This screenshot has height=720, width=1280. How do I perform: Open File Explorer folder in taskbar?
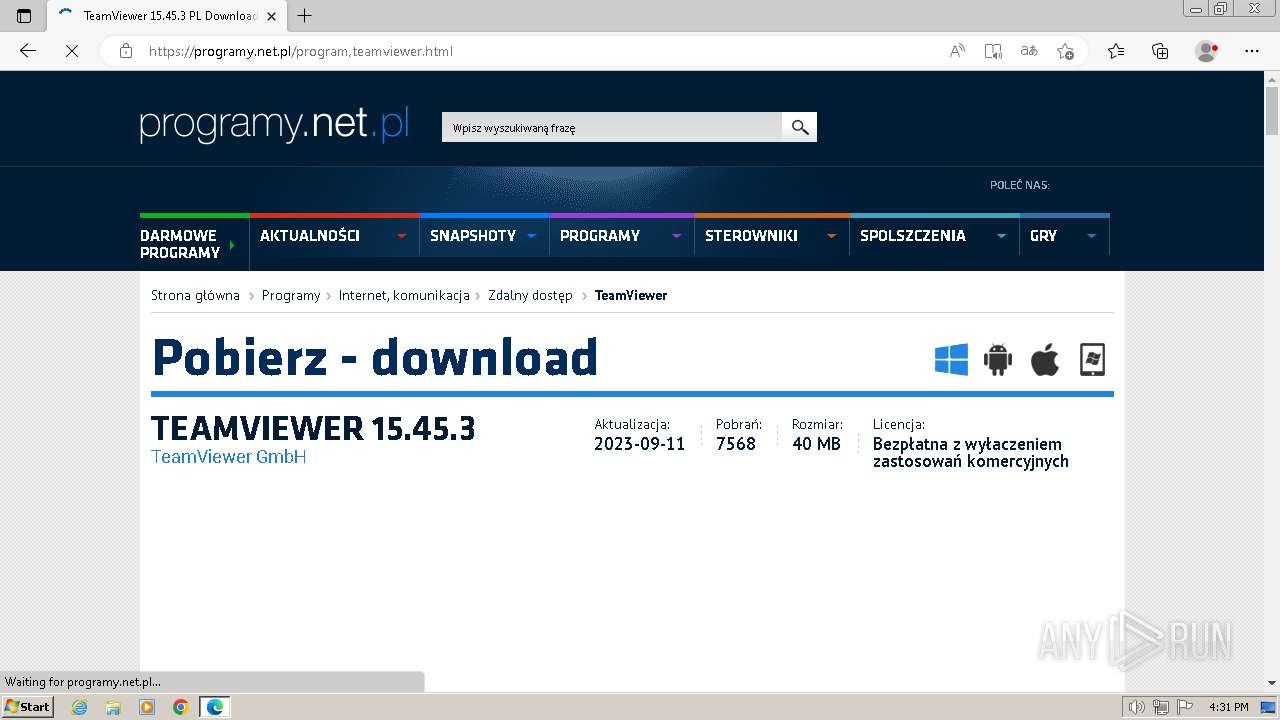click(x=113, y=707)
